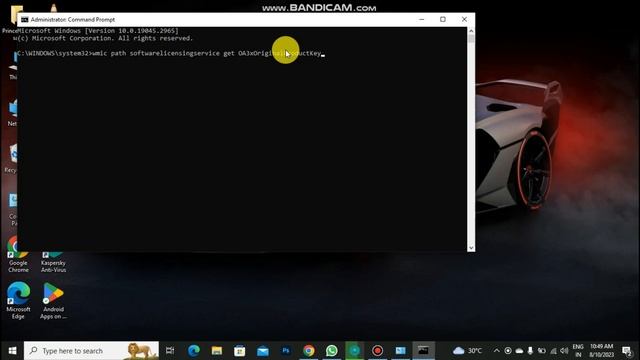Close the Administrator Command Prompt window
The height and width of the screenshot is (360, 640).
coord(464,19)
